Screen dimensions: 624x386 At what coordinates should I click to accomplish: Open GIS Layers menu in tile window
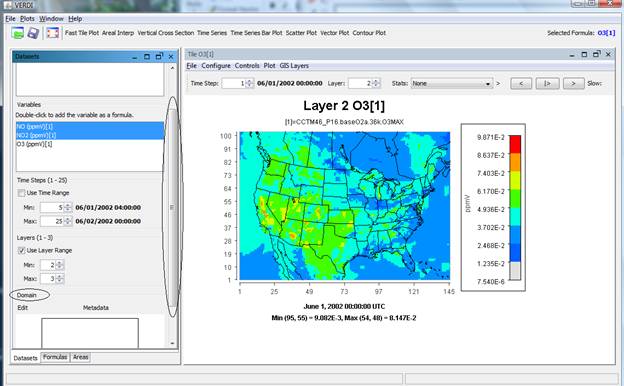294,66
